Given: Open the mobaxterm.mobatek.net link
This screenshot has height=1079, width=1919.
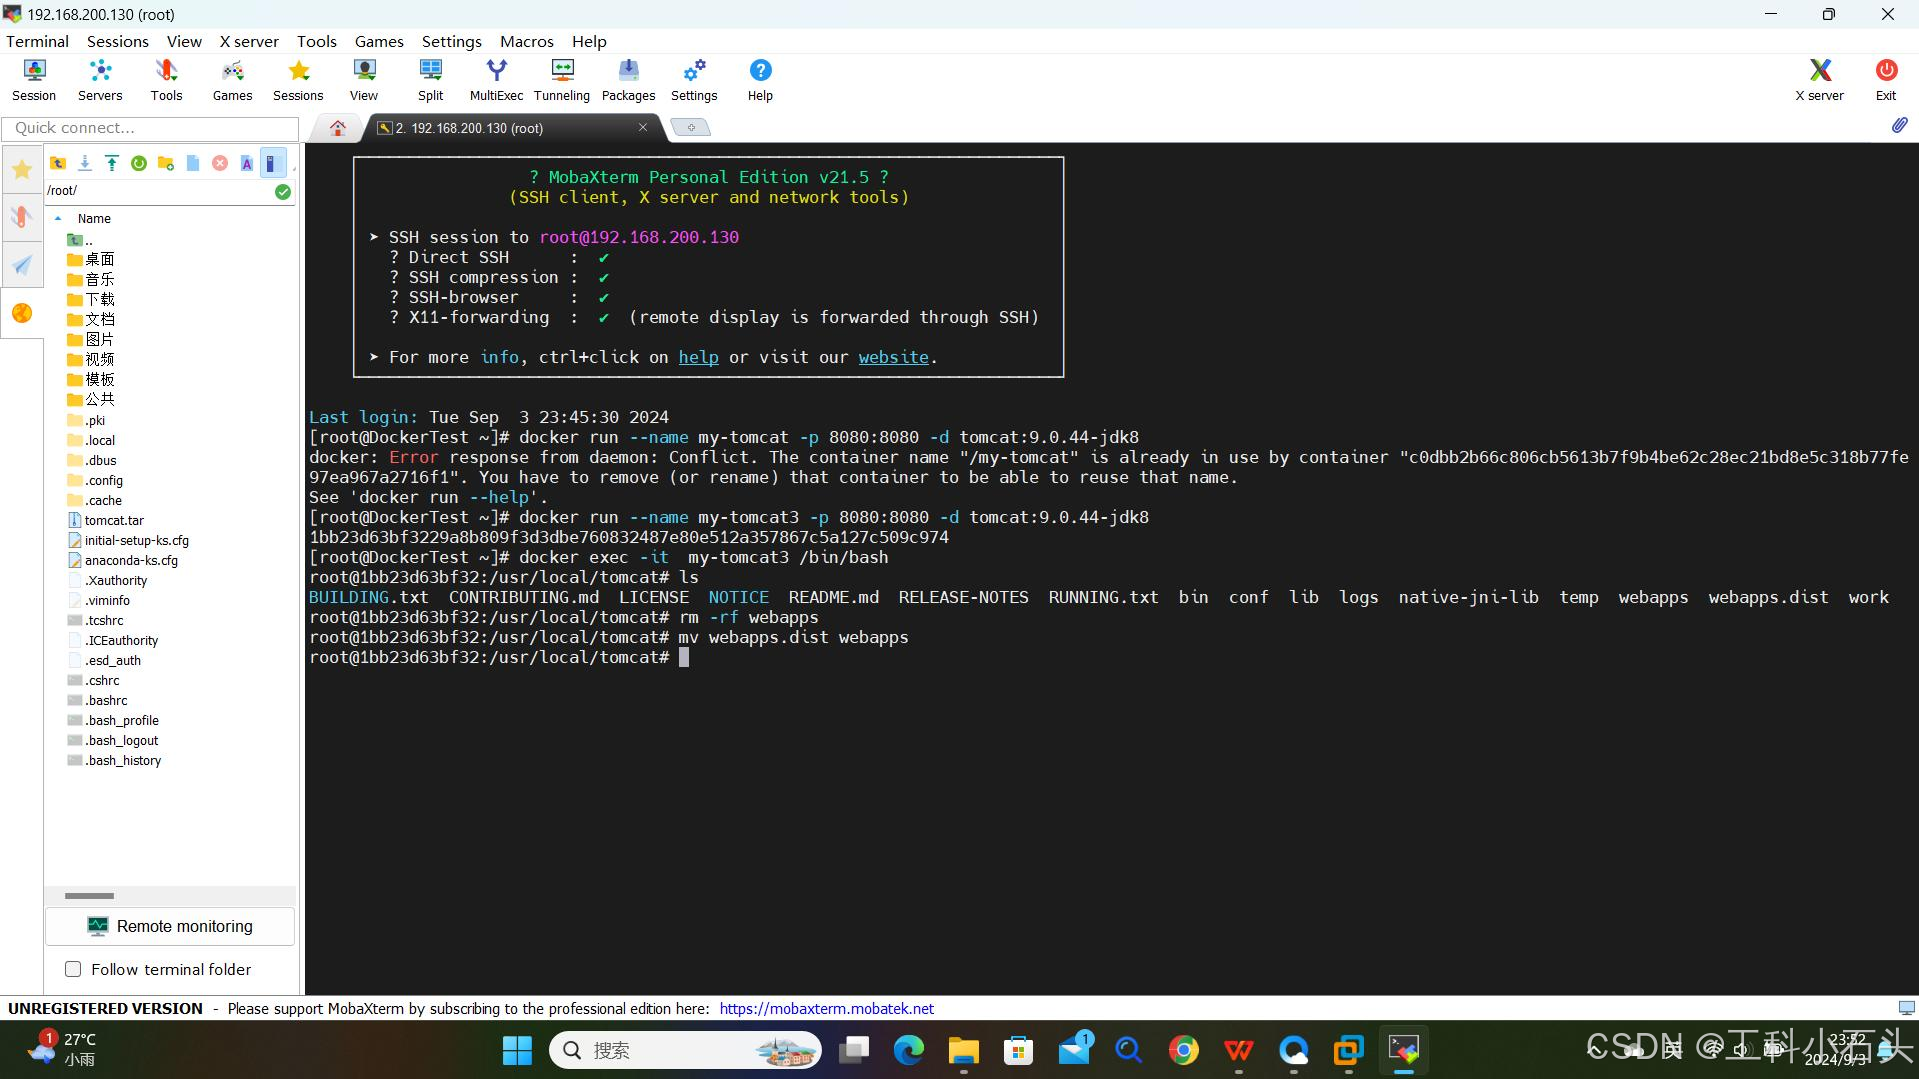Looking at the screenshot, I should (x=826, y=1008).
